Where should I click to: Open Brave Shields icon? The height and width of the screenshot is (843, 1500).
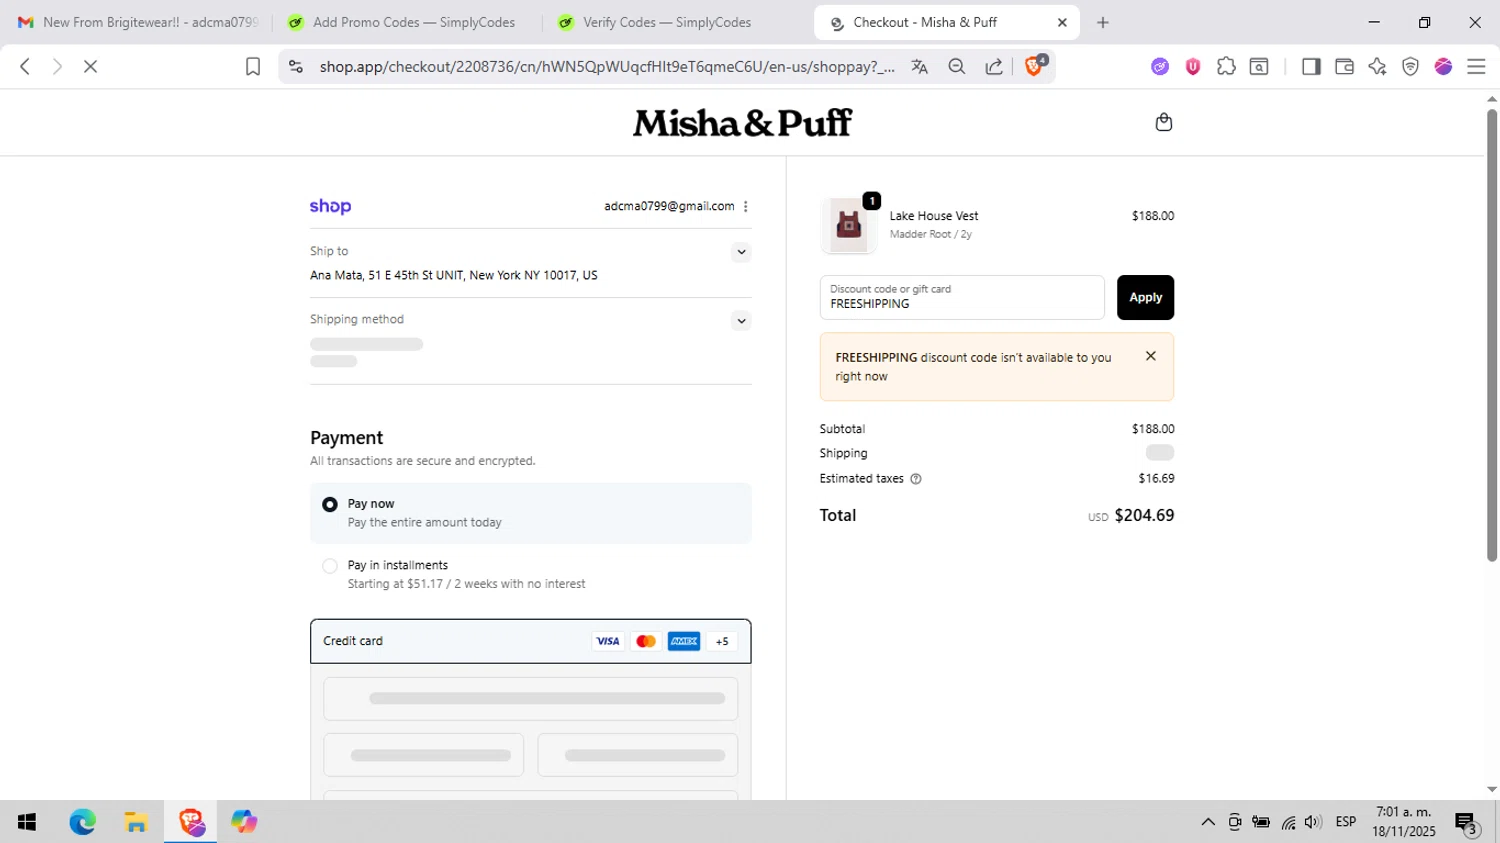pos(1035,66)
